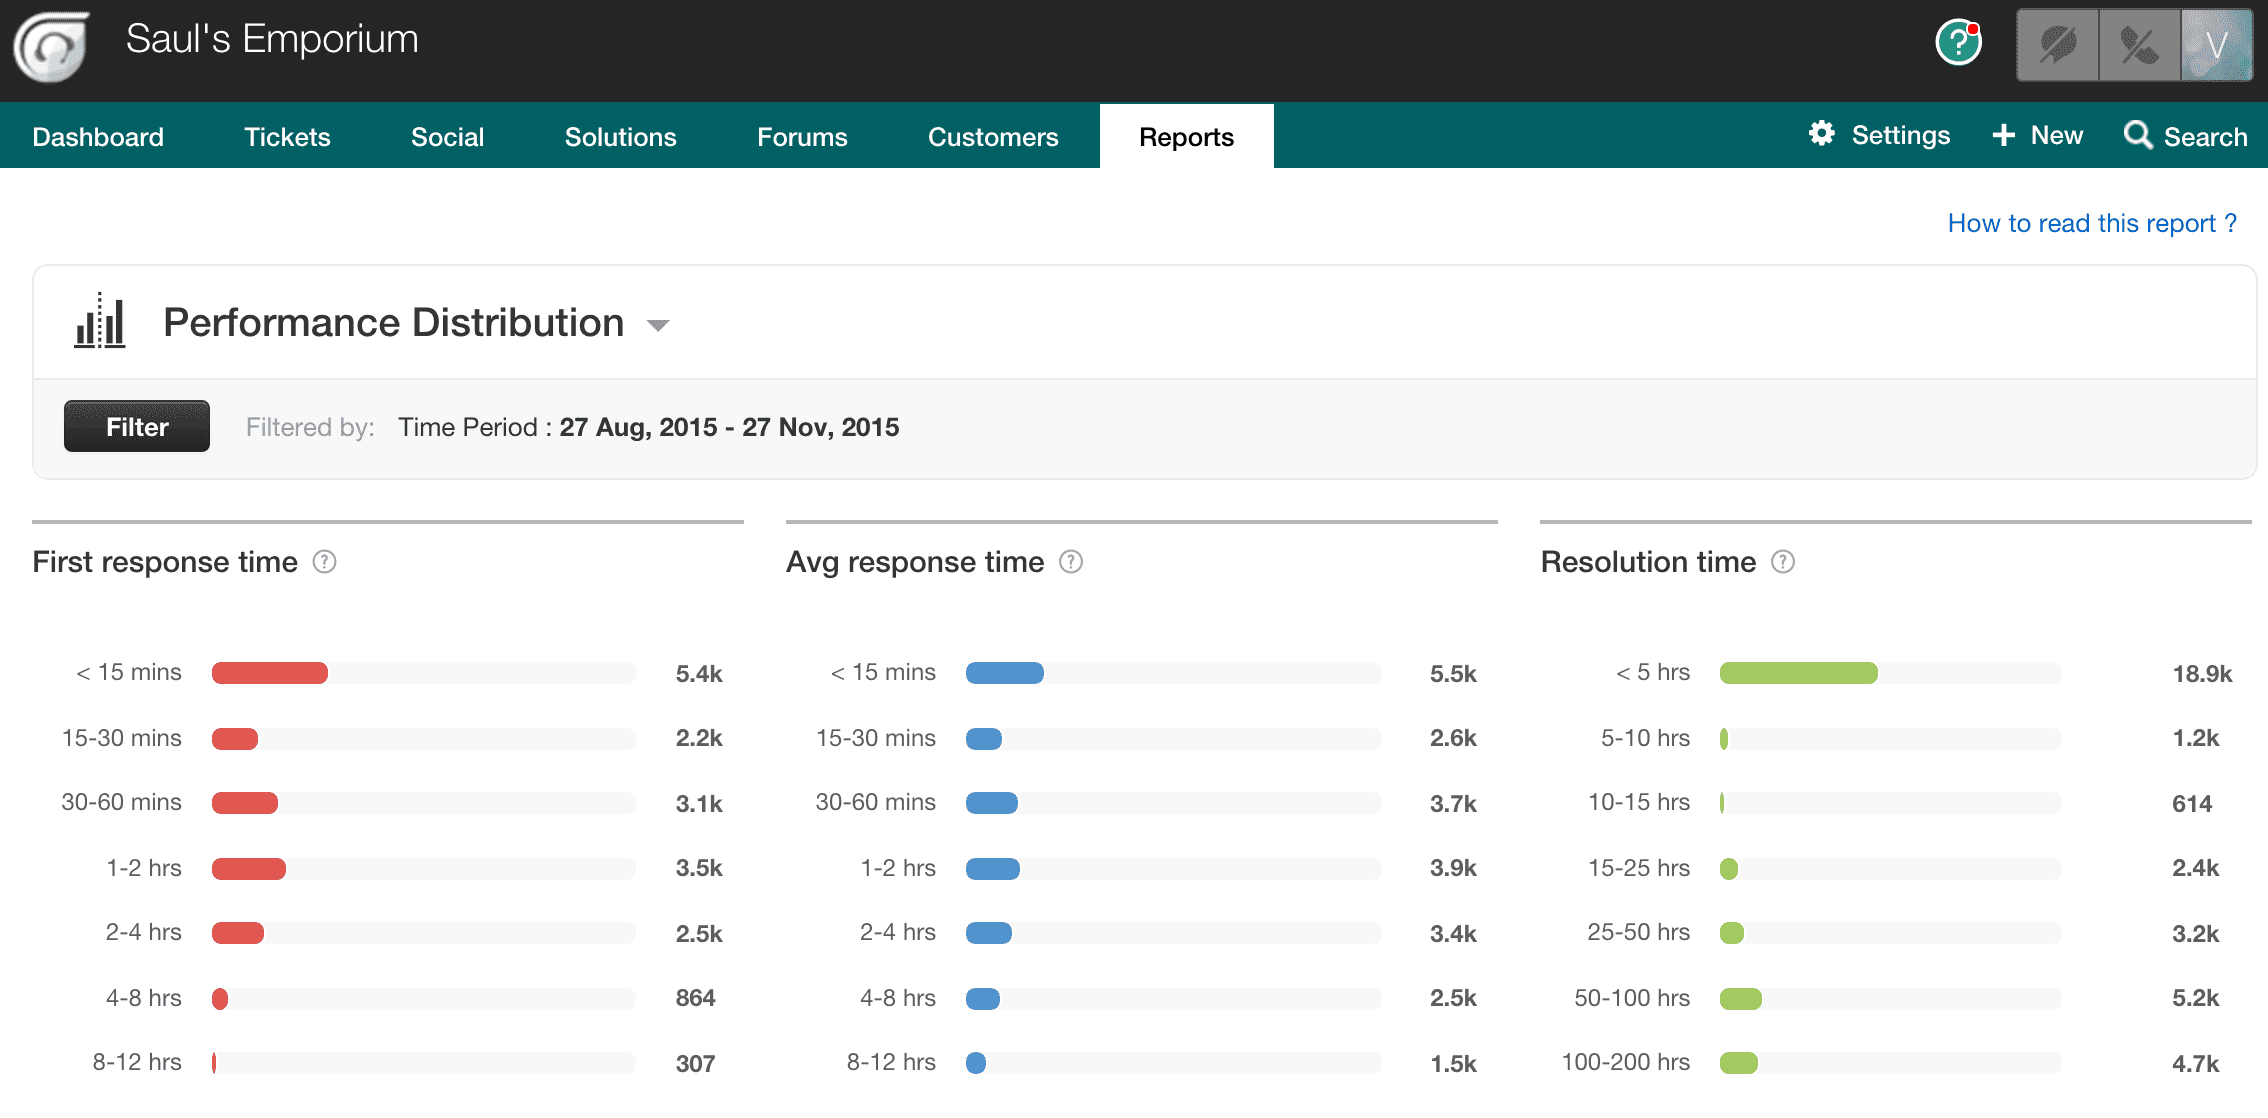Open the Tickets tab
Viewport: 2268px width, 1118px height.
[287, 137]
